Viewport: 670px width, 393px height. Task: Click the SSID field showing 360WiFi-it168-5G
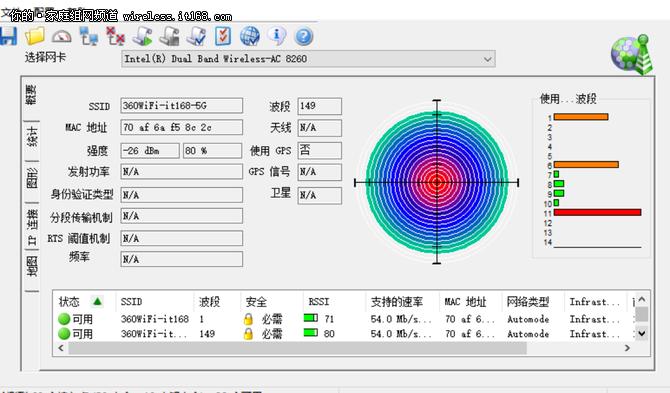tap(182, 106)
